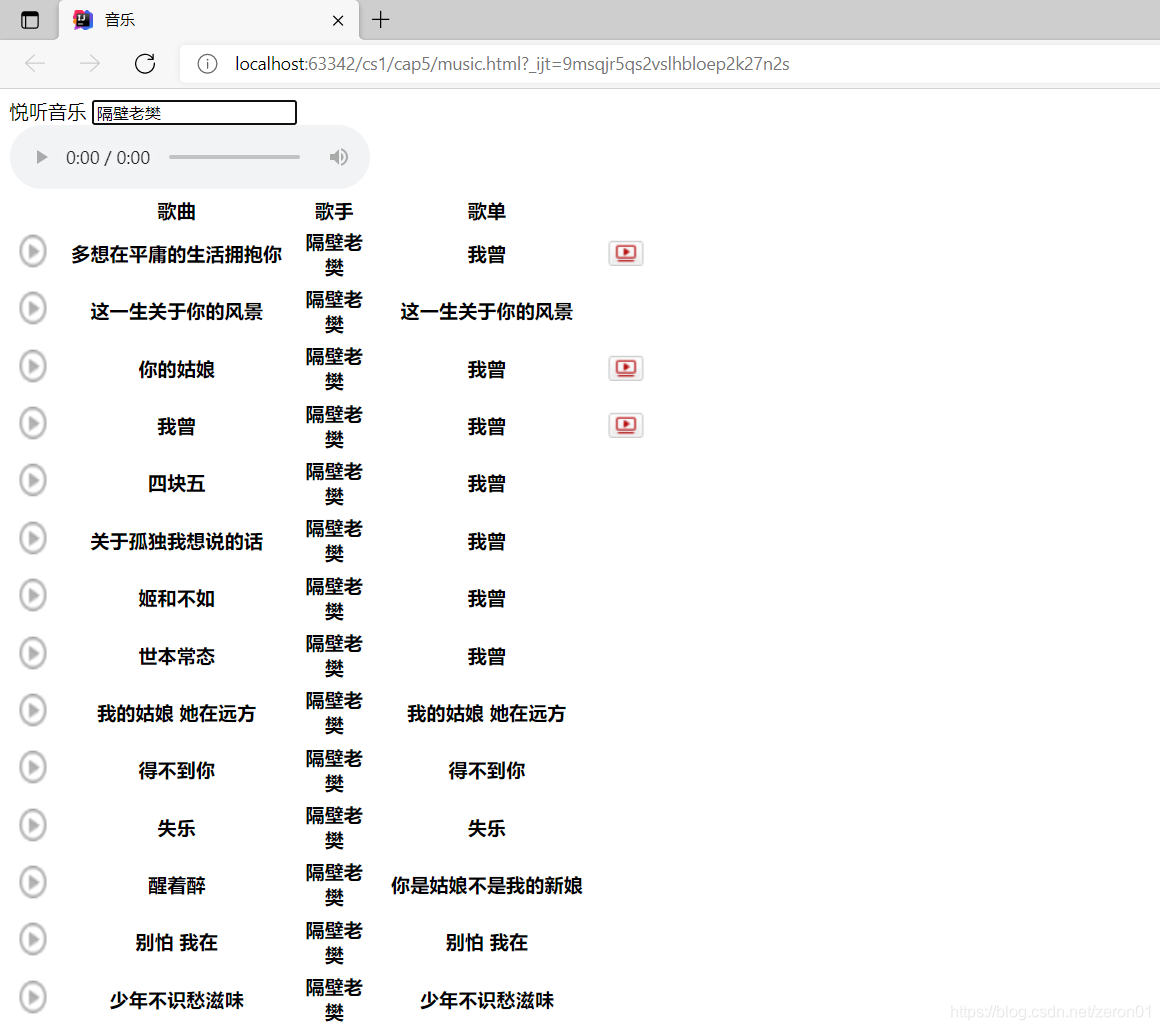Open the MV video icon for 我曾
1160x1030 pixels.
tap(625, 425)
